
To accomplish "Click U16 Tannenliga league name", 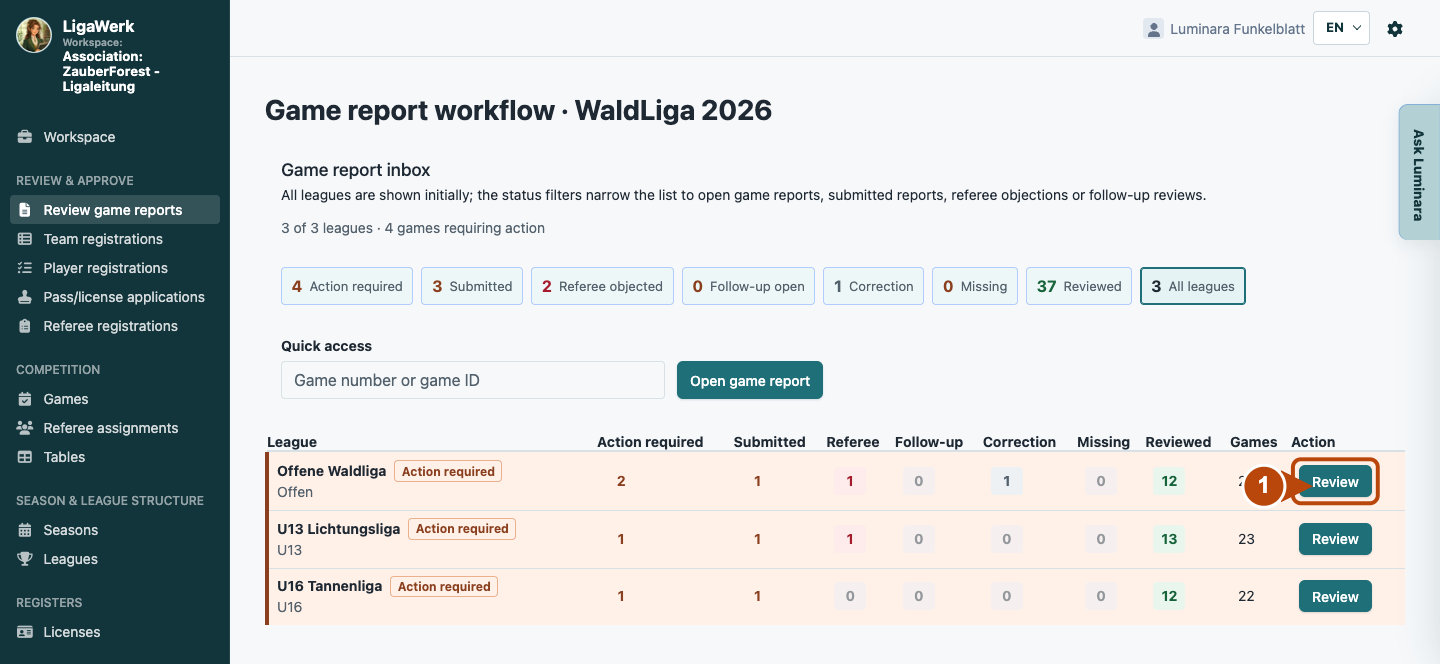I will point(329,586).
